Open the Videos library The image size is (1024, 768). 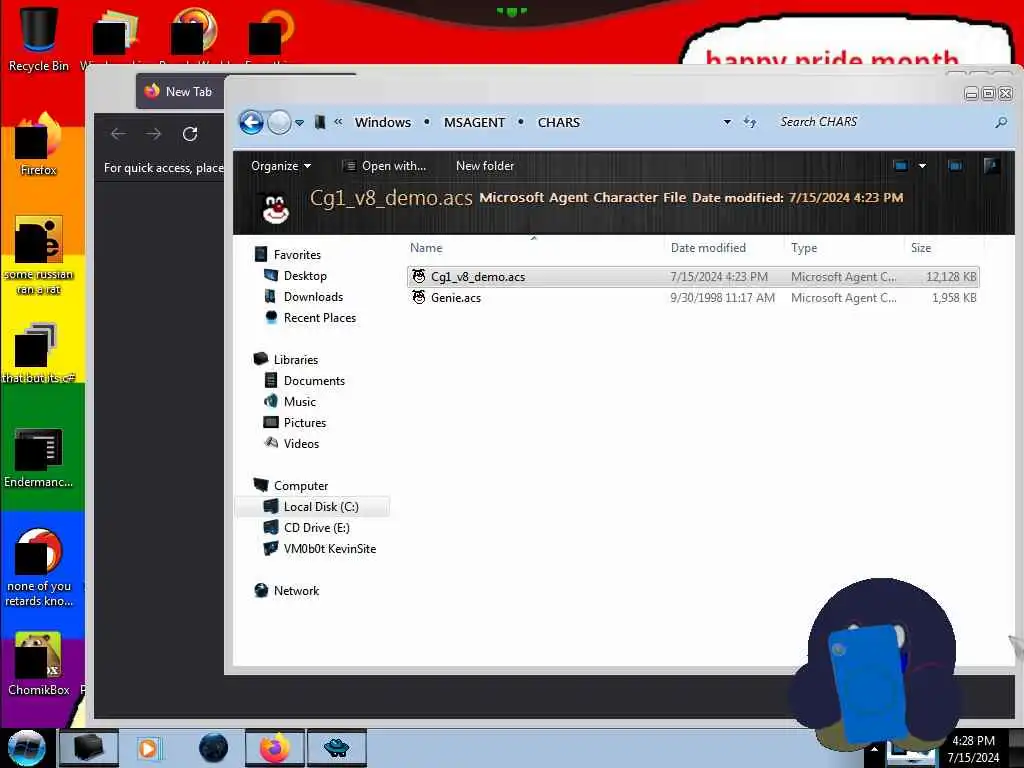(x=301, y=443)
